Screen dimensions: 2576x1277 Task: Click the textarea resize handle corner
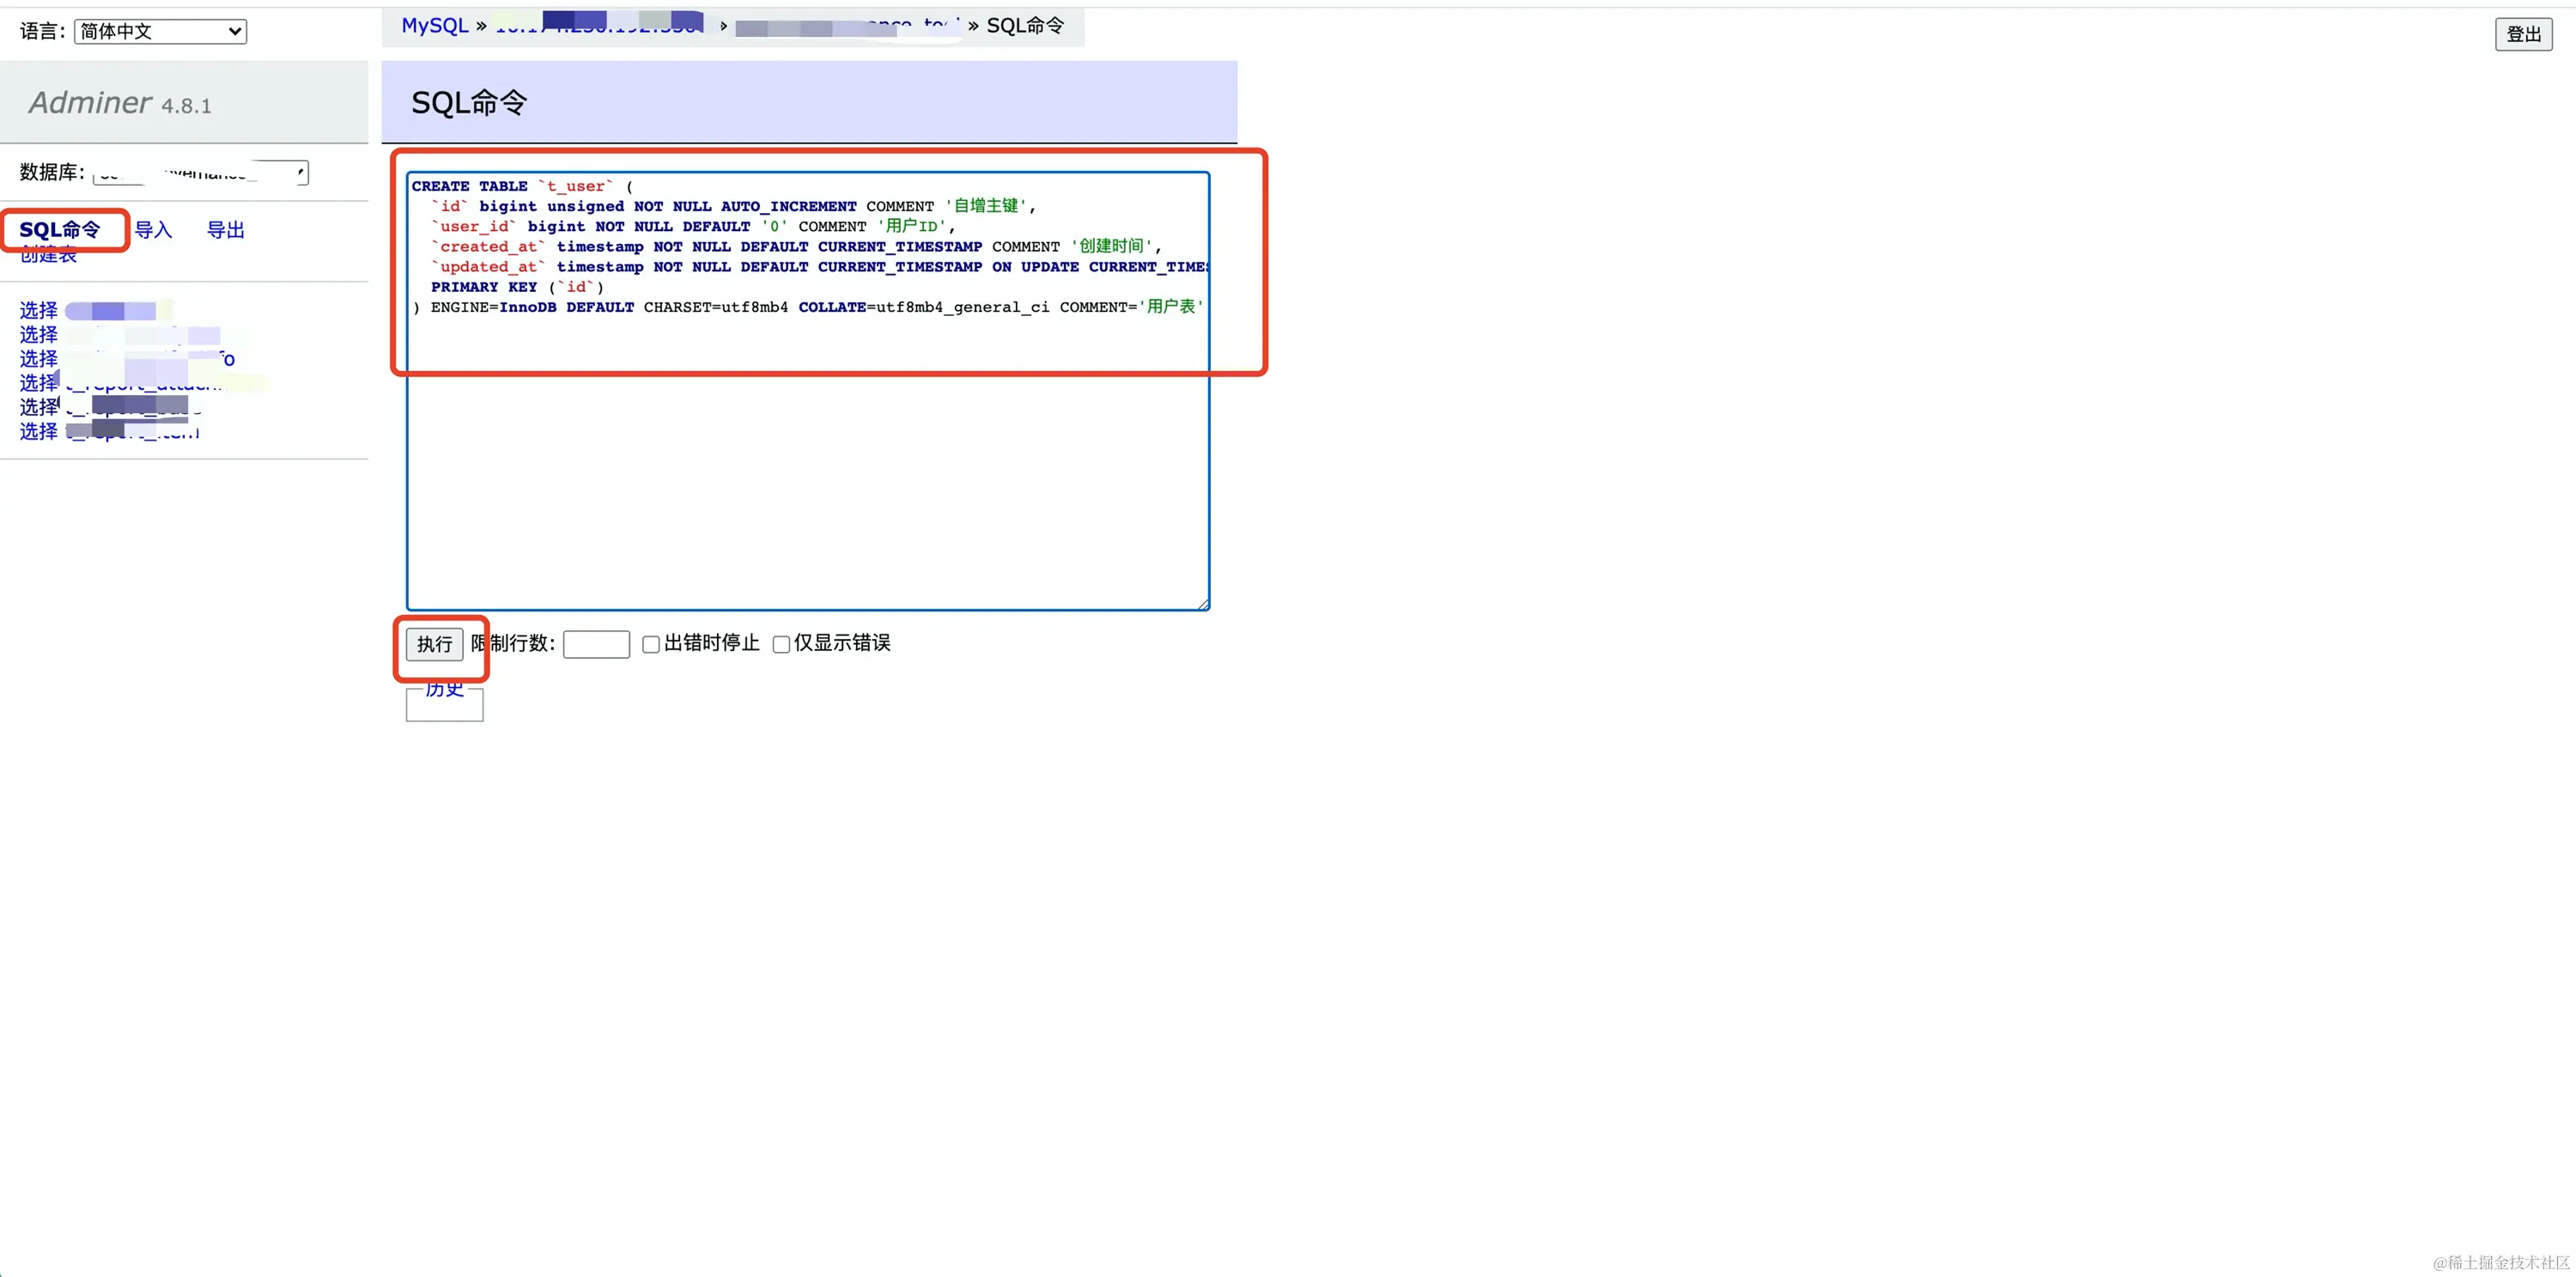click(x=1203, y=604)
